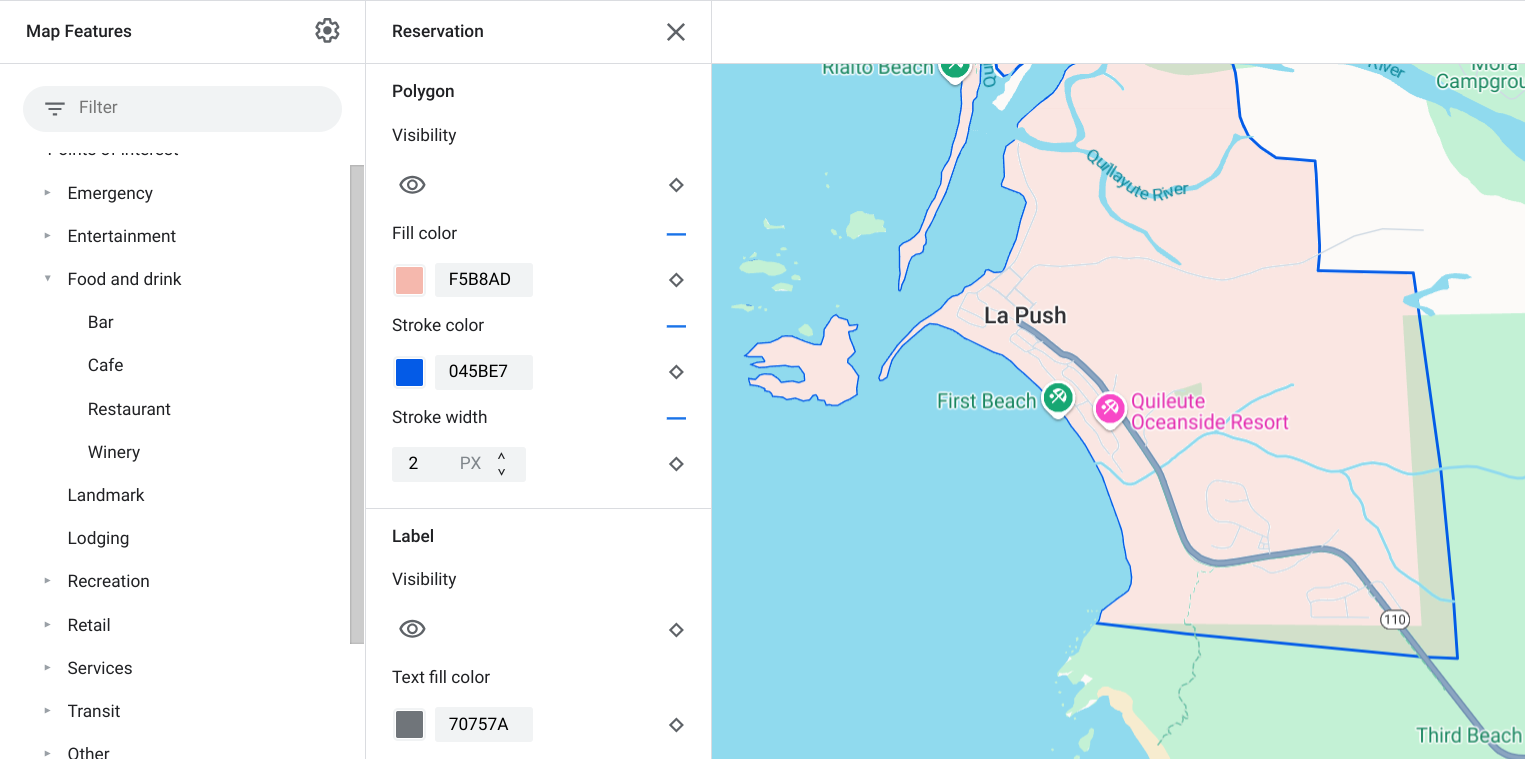The width and height of the screenshot is (1525, 759).
Task: Click the Fill color hex field F5B8AD
Action: click(483, 280)
